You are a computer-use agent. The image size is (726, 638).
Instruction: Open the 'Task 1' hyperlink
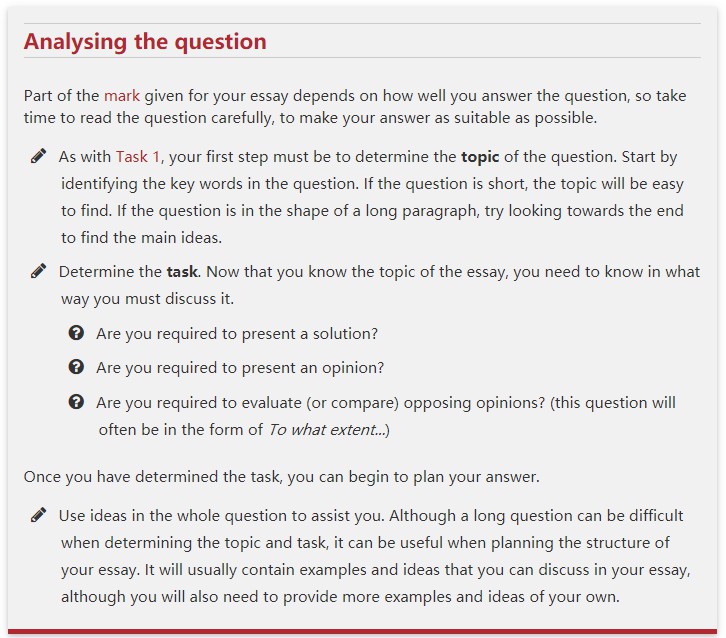pos(137,157)
